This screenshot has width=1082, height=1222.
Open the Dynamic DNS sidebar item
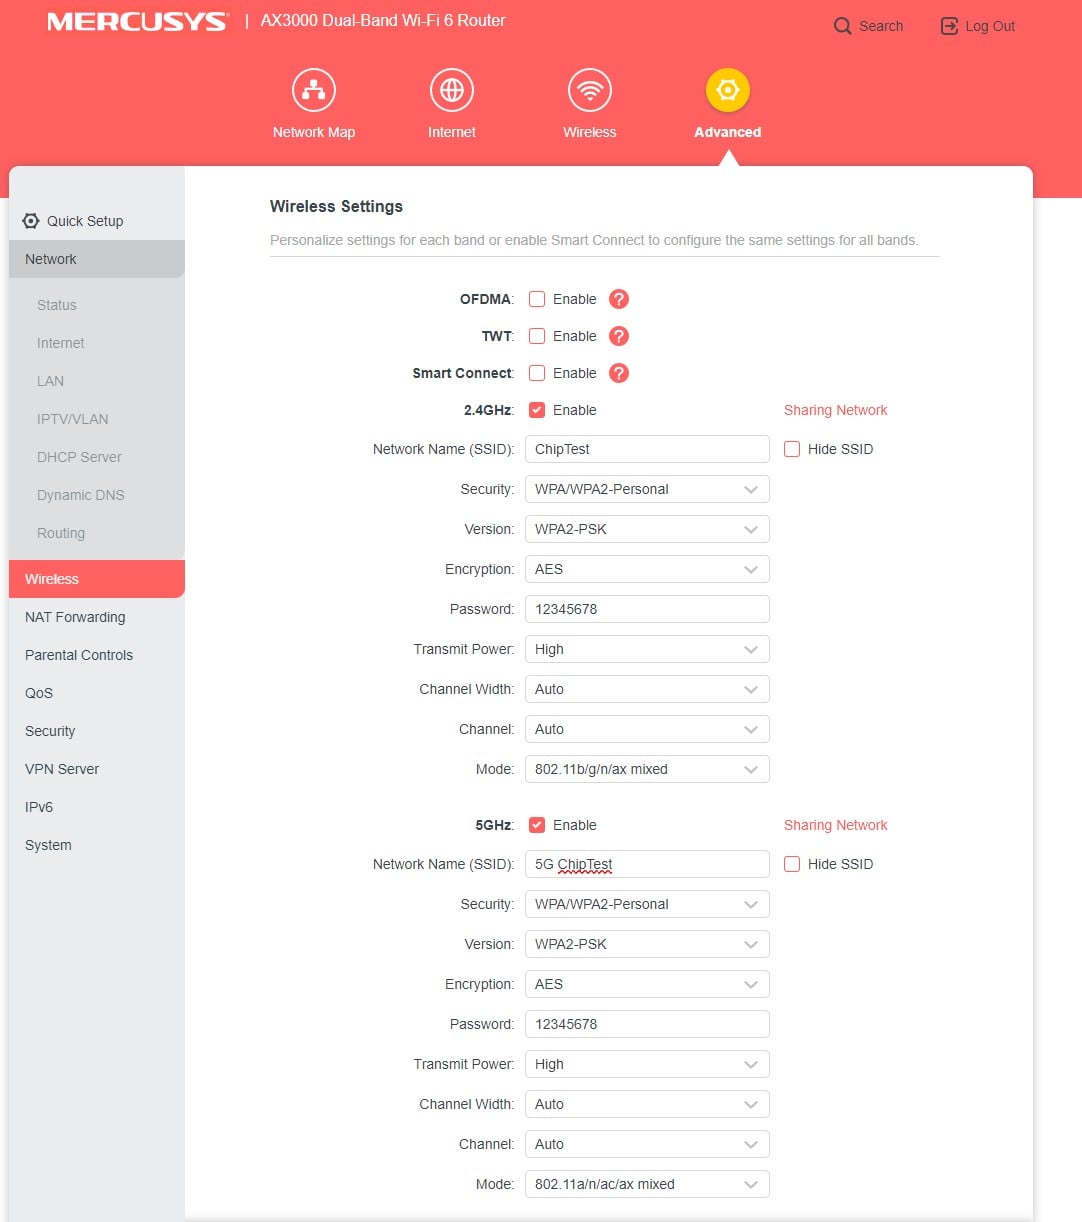click(x=81, y=495)
